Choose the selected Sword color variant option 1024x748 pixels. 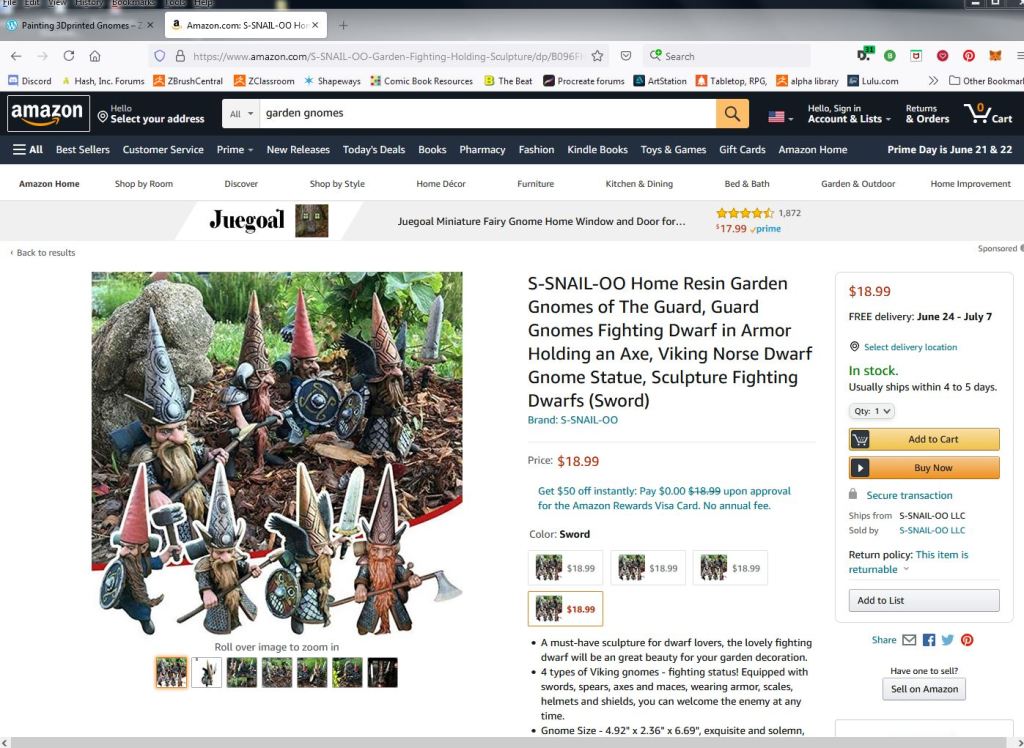[565, 609]
